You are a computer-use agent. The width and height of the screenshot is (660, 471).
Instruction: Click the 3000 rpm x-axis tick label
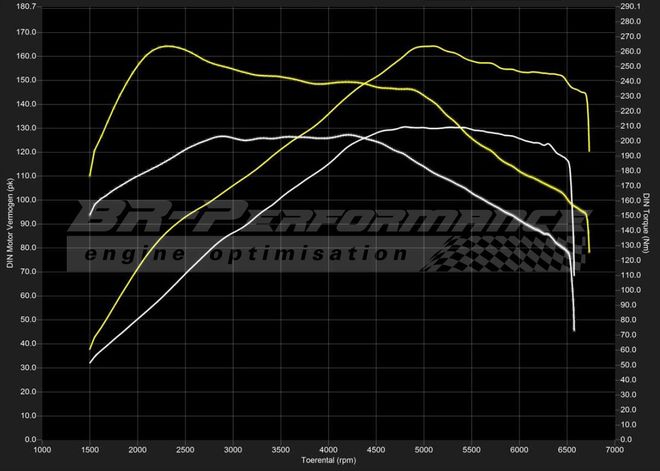point(233,451)
